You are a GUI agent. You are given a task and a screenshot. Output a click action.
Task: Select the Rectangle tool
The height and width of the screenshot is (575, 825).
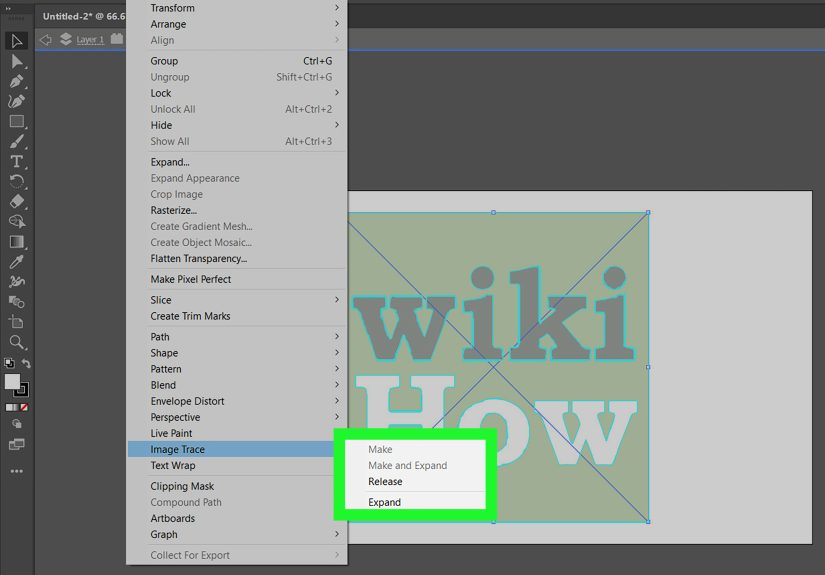(x=17, y=122)
